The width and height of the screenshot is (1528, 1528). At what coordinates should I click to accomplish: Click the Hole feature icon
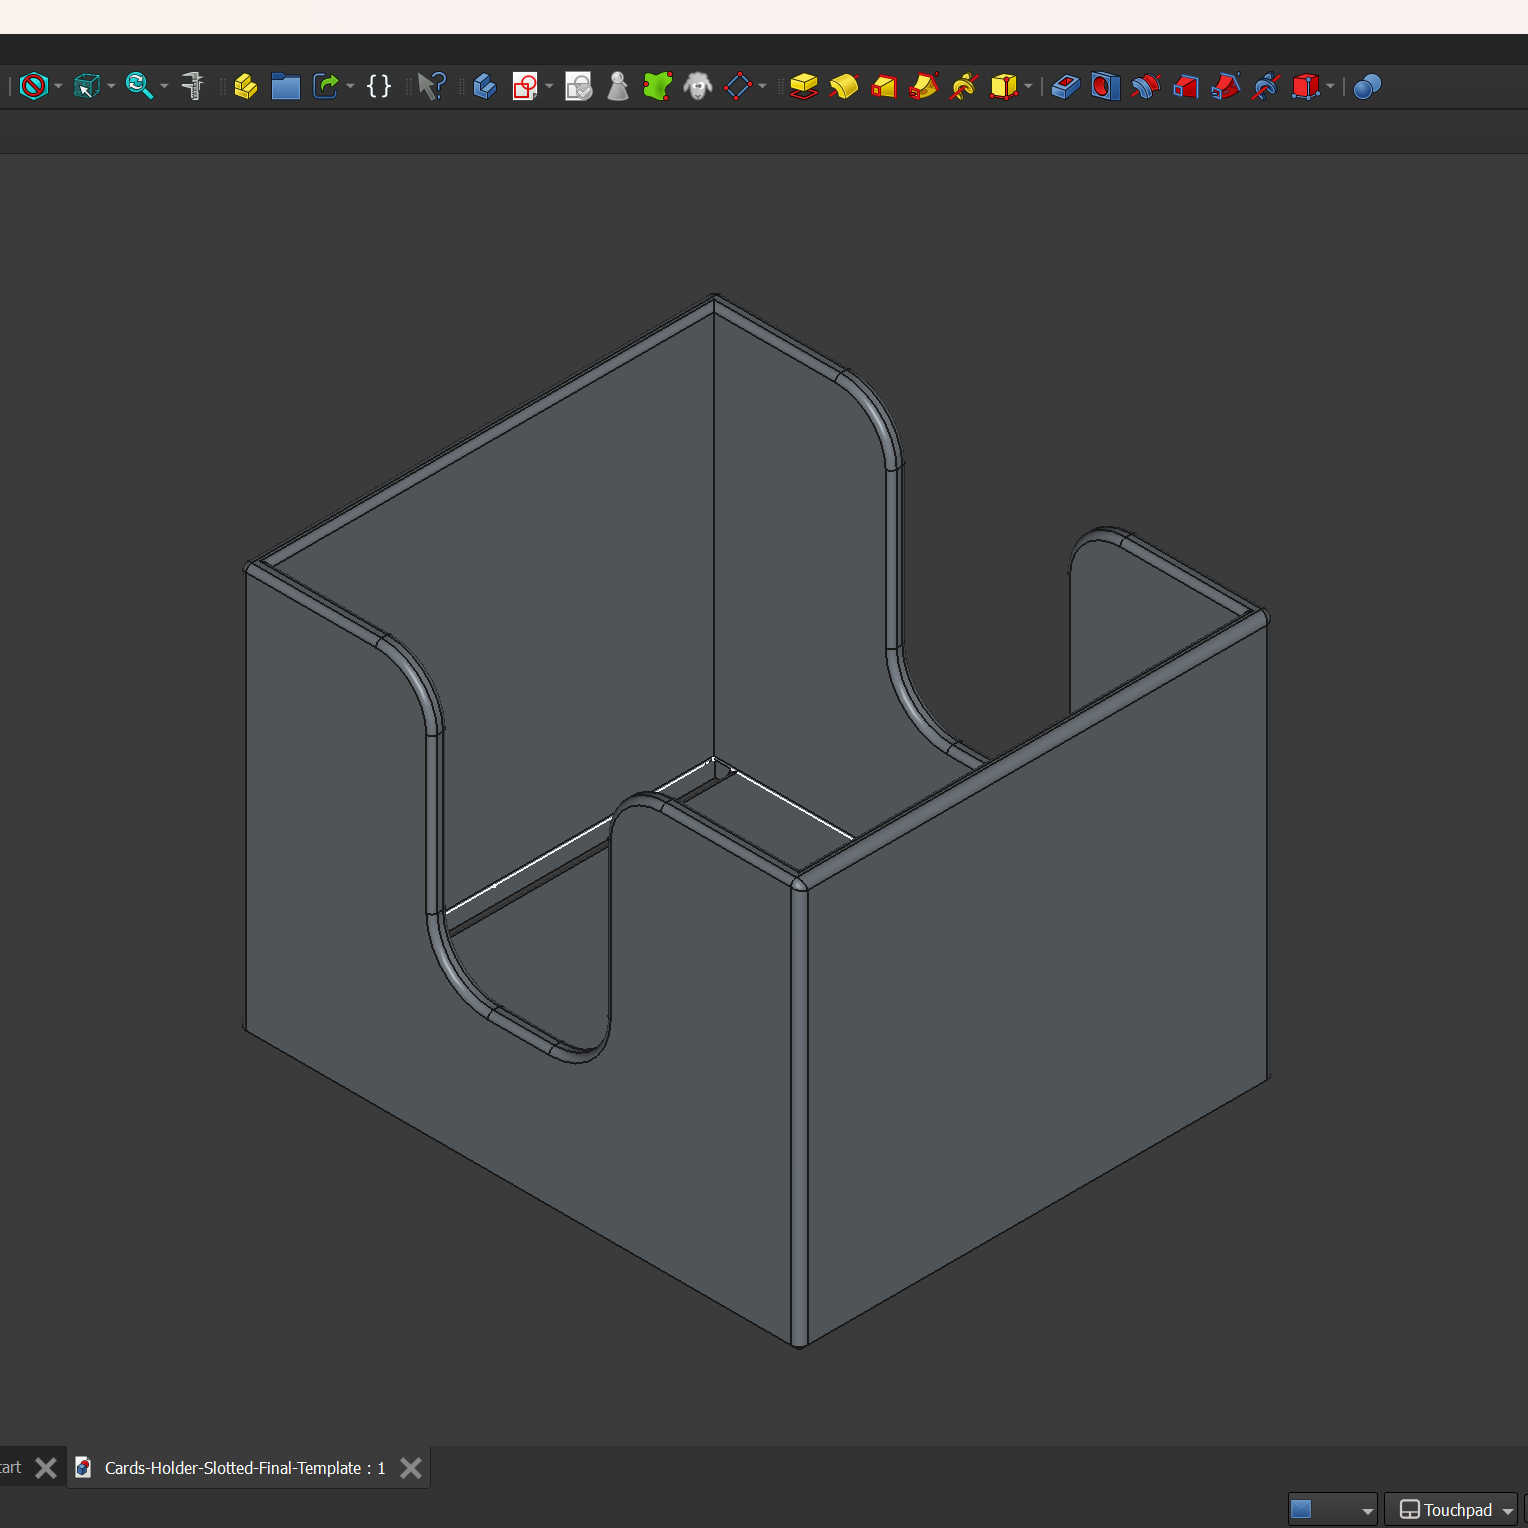[1105, 87]
